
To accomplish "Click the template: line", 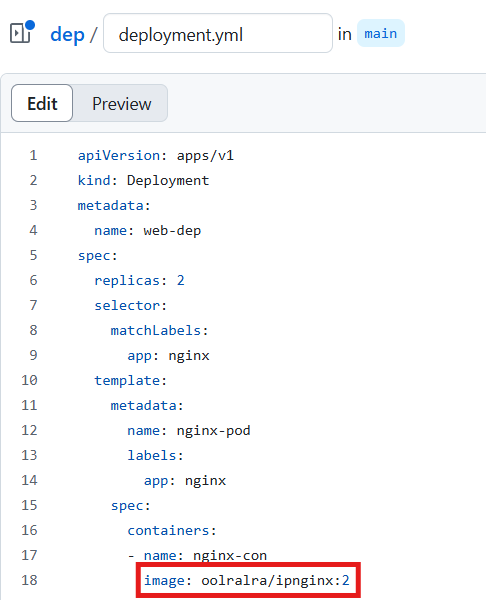I will (x=130, y=380).
